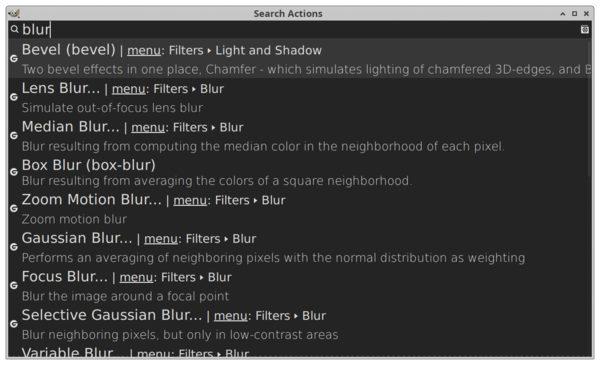Click the GEGL icon beside Box Blur
The height and width of the screenshot is (365, 600).
click(x=14, y=172)
